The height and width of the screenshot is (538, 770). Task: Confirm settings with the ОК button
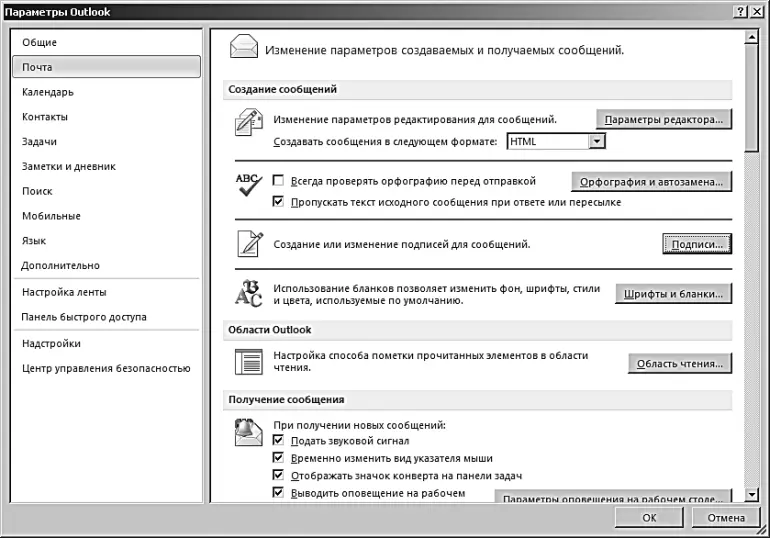click(649, 517)
